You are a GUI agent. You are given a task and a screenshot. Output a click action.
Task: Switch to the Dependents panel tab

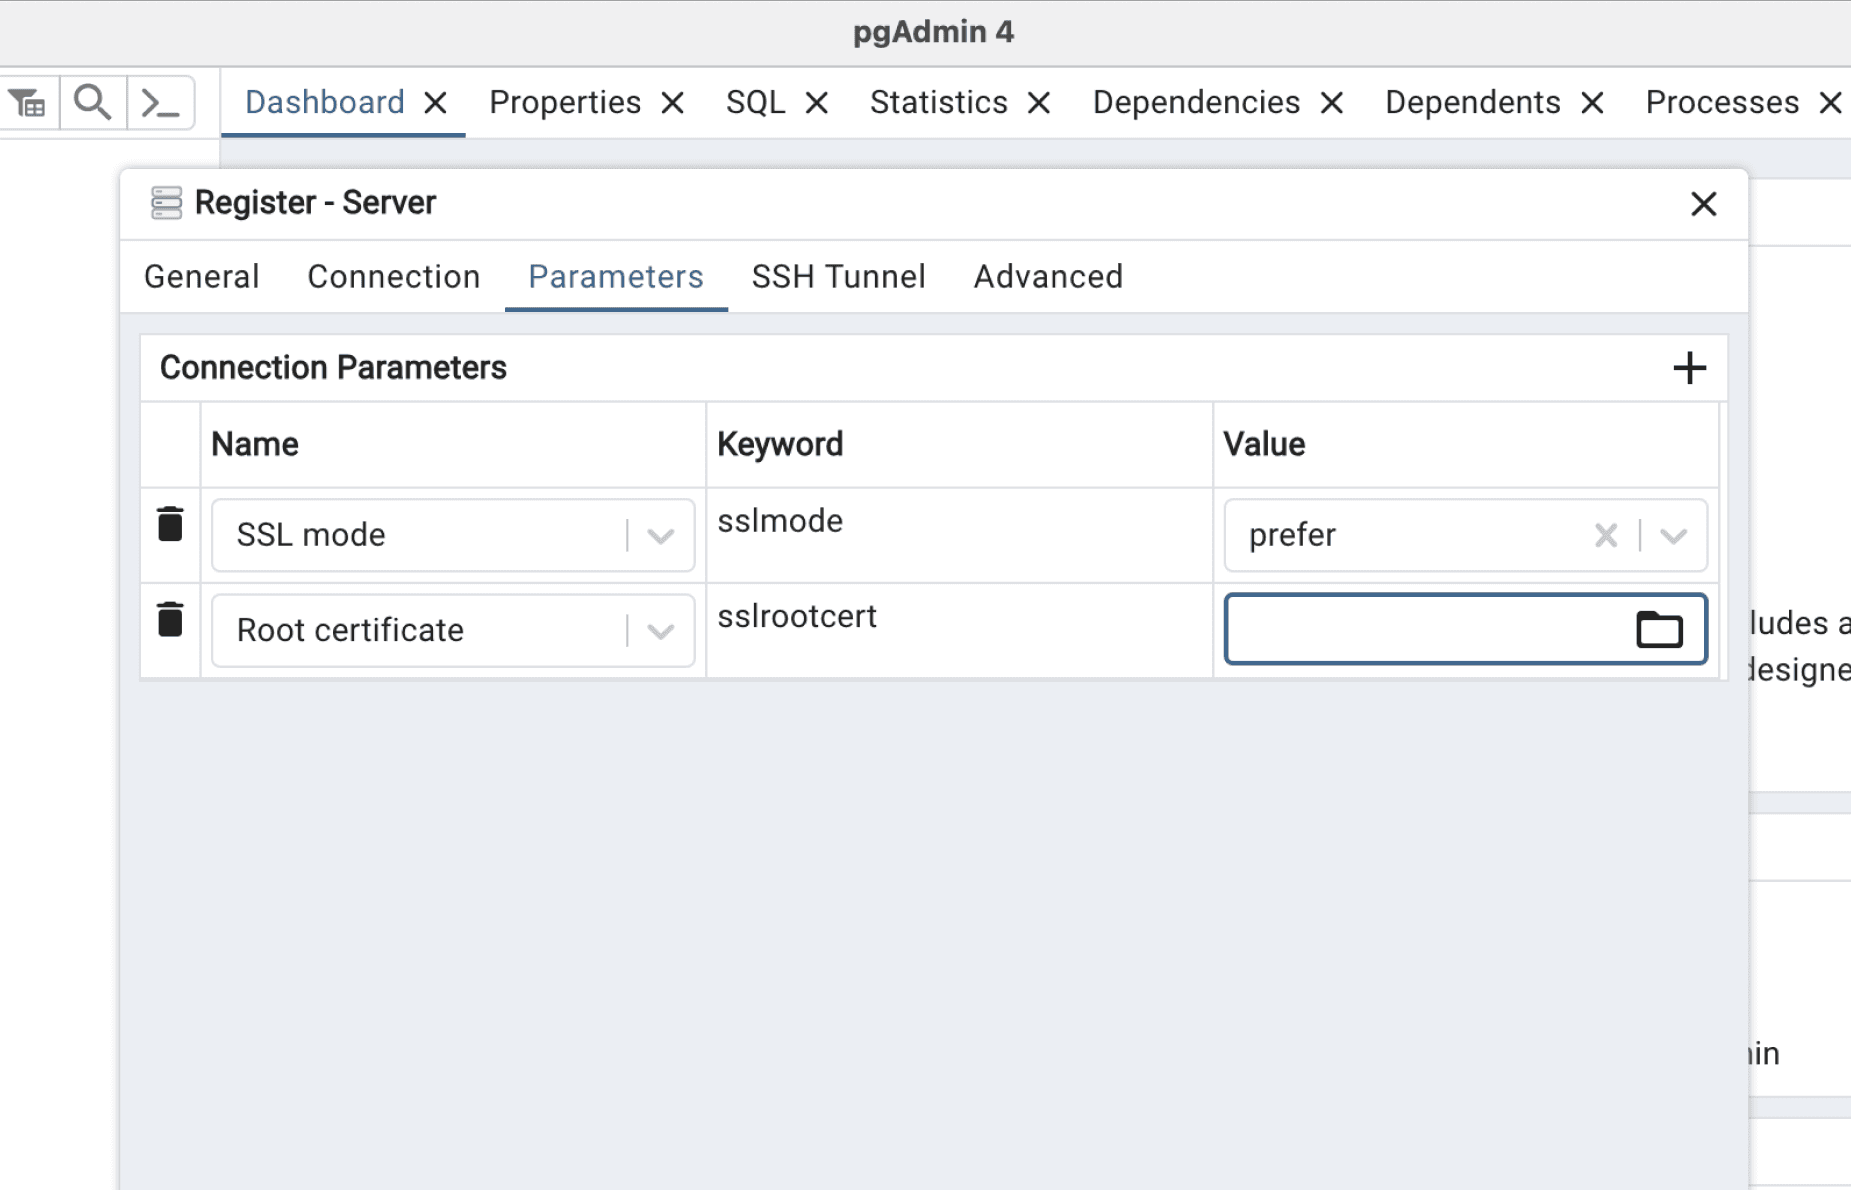pos(1473,103)
